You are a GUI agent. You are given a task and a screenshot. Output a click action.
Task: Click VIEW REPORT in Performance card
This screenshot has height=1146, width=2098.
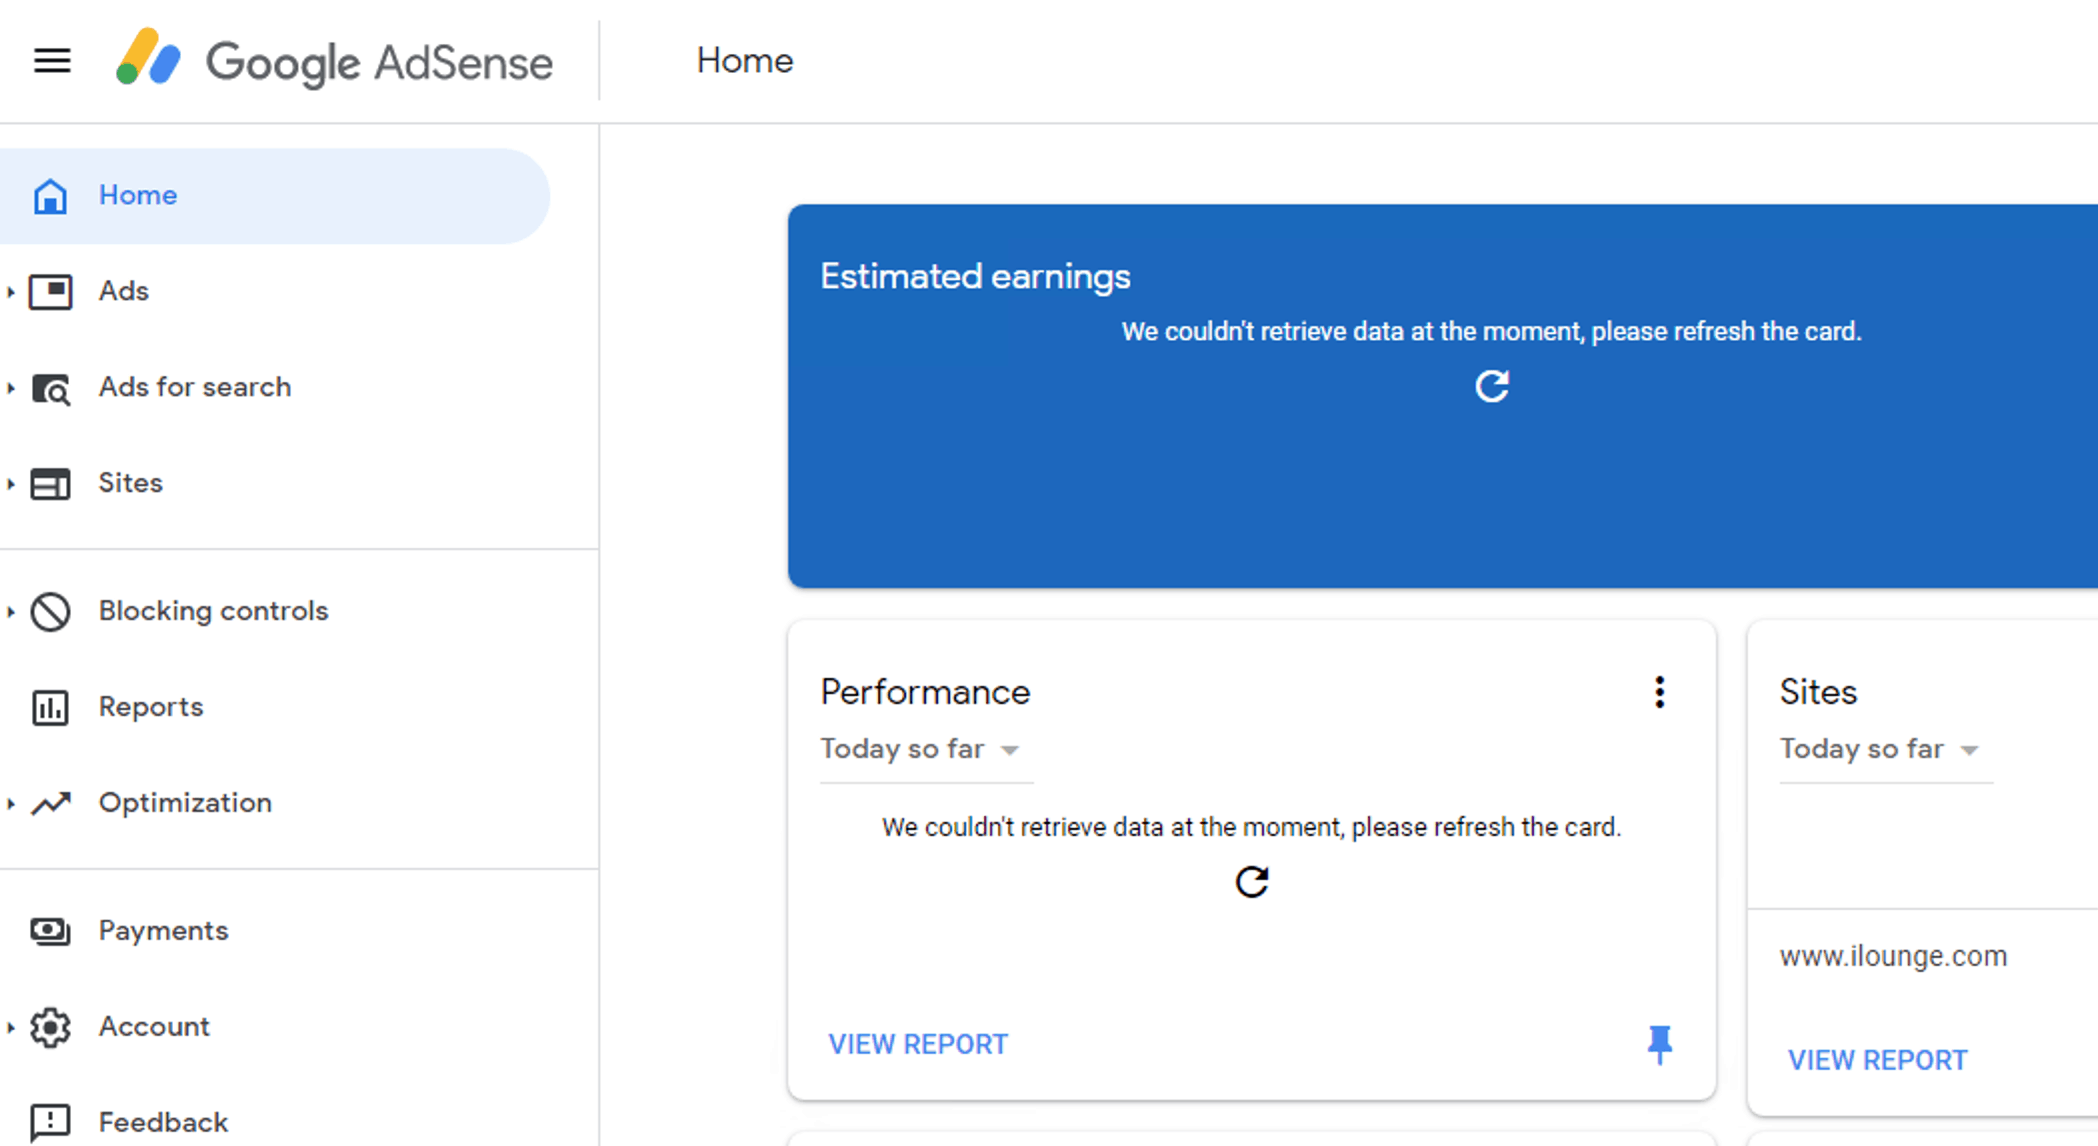(x=918, y=1044)
